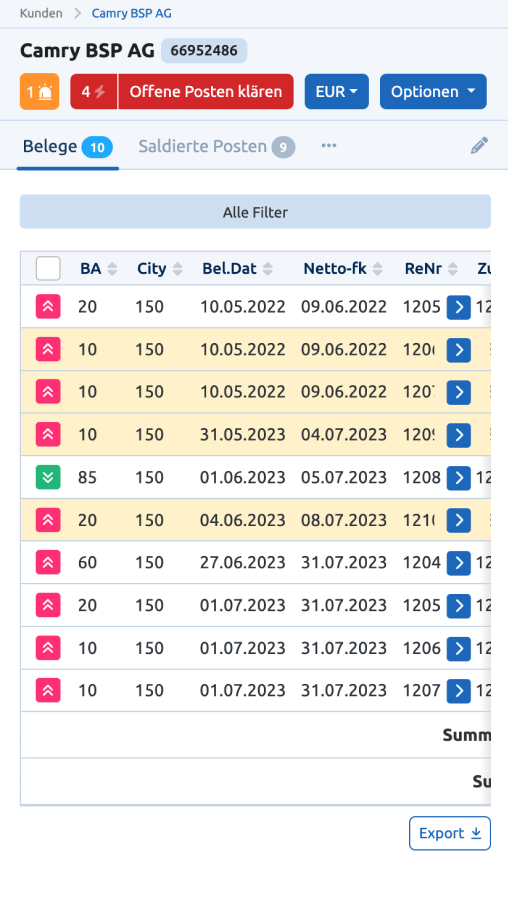Screen dimensions: 508x916
Task: Open blue arrow for row due 08.07.2023
Action: 459,520
